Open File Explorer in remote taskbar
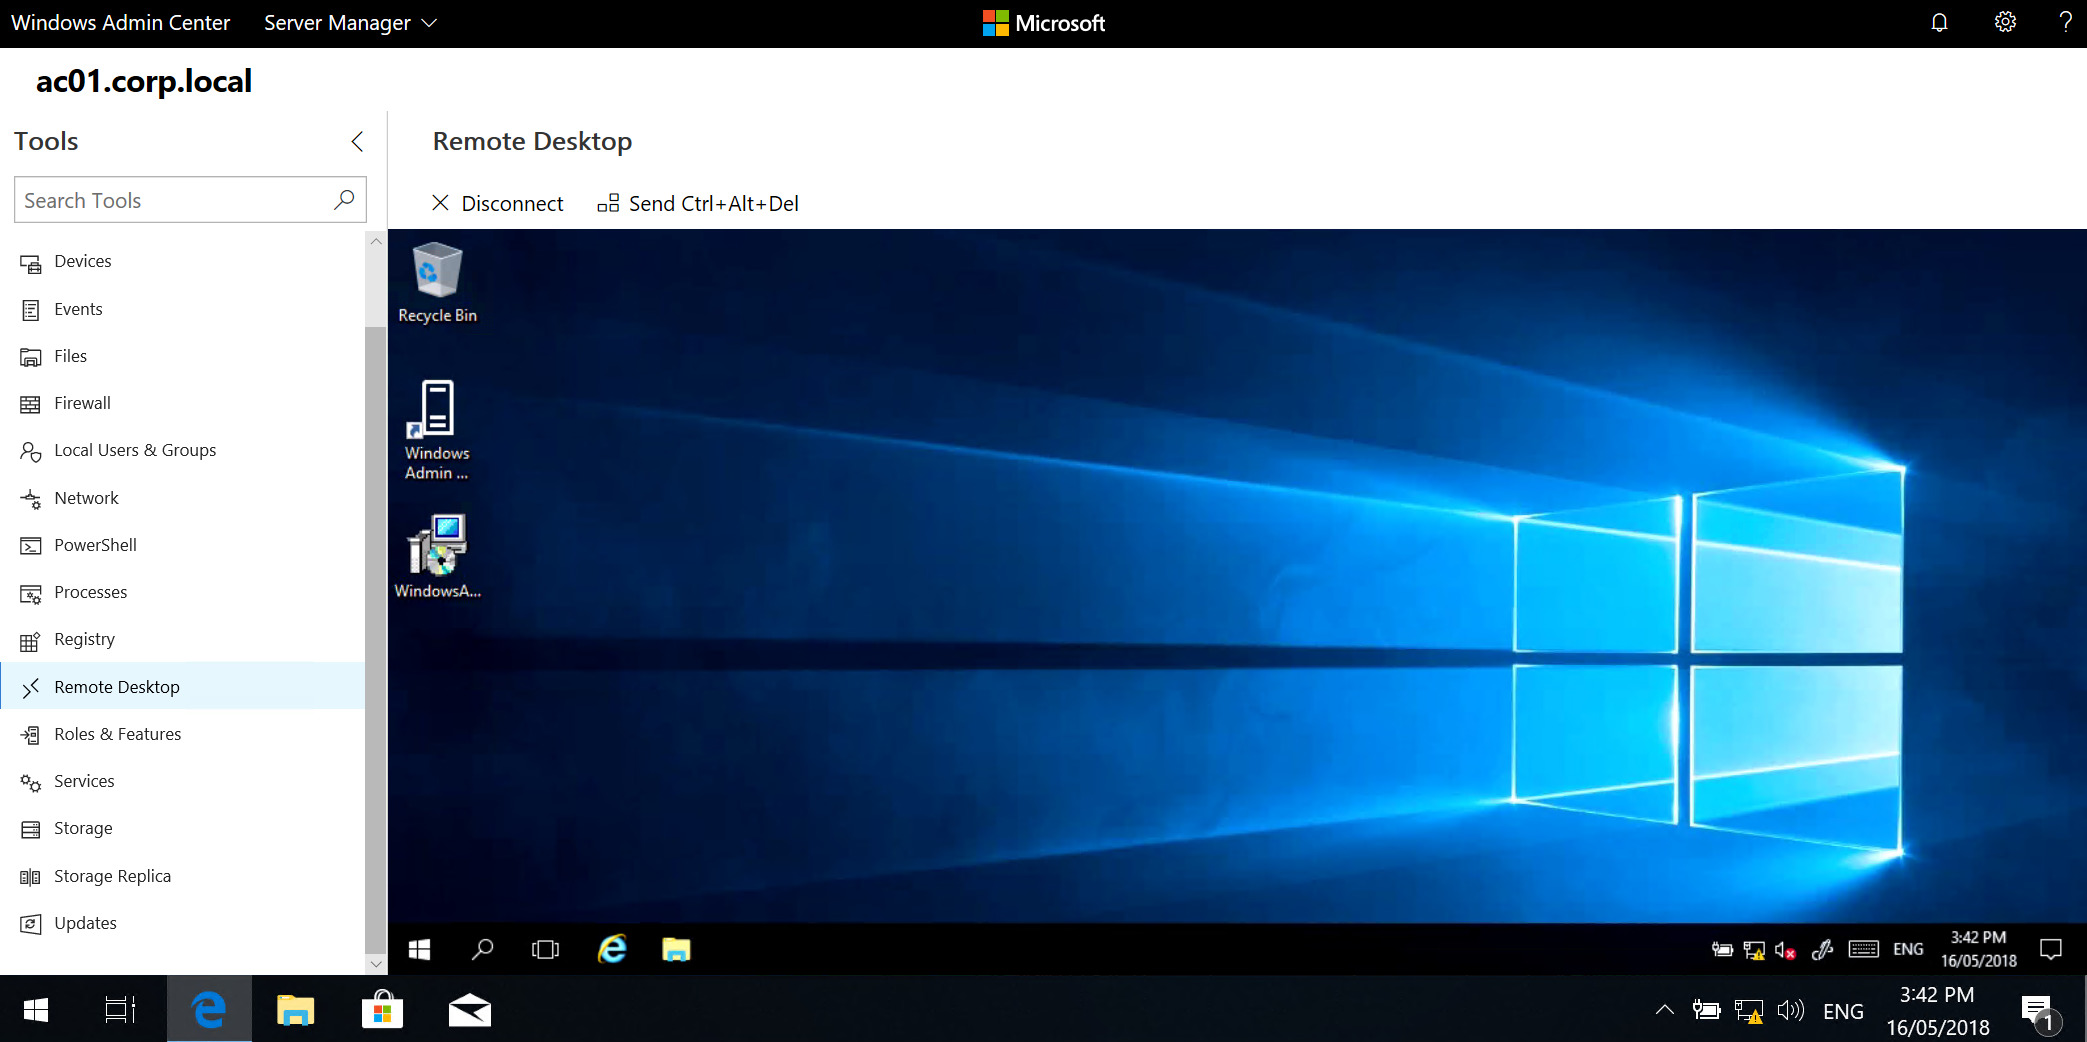2087x1042 pixels. pos(676,949)
